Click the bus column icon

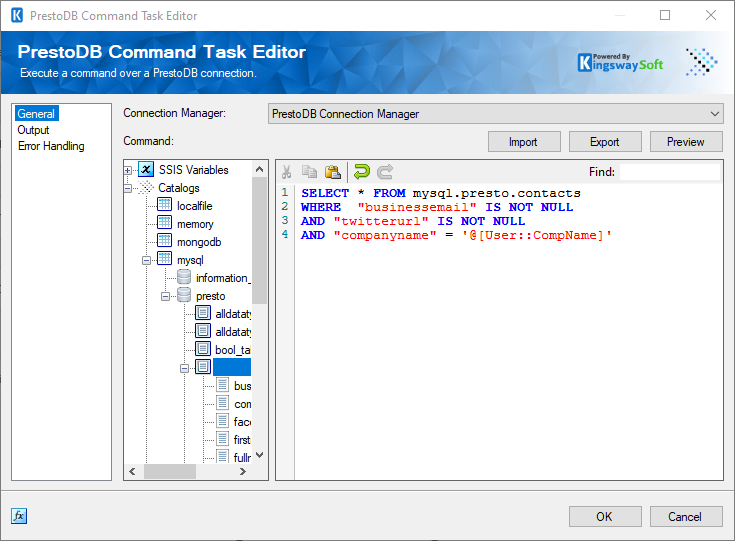point(222,385)
